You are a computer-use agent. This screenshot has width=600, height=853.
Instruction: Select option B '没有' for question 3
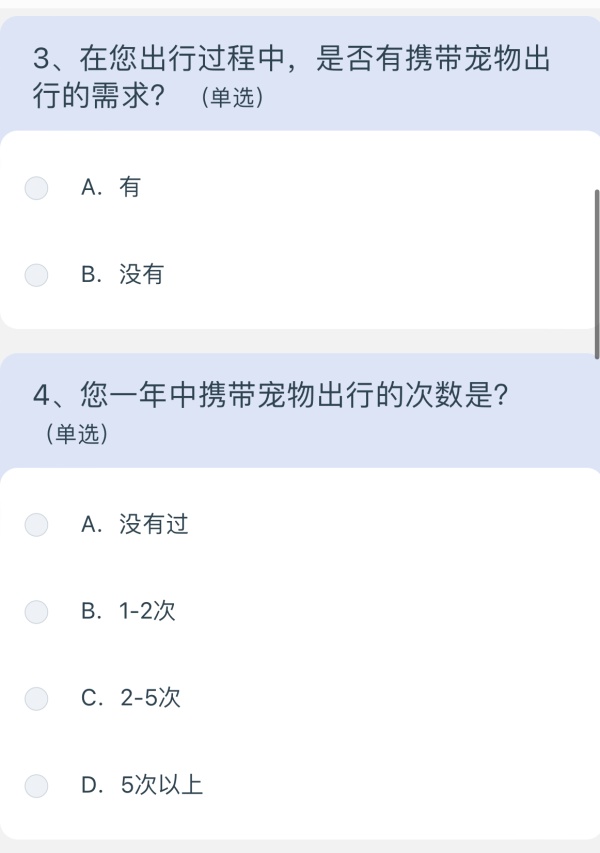(36, 274)
